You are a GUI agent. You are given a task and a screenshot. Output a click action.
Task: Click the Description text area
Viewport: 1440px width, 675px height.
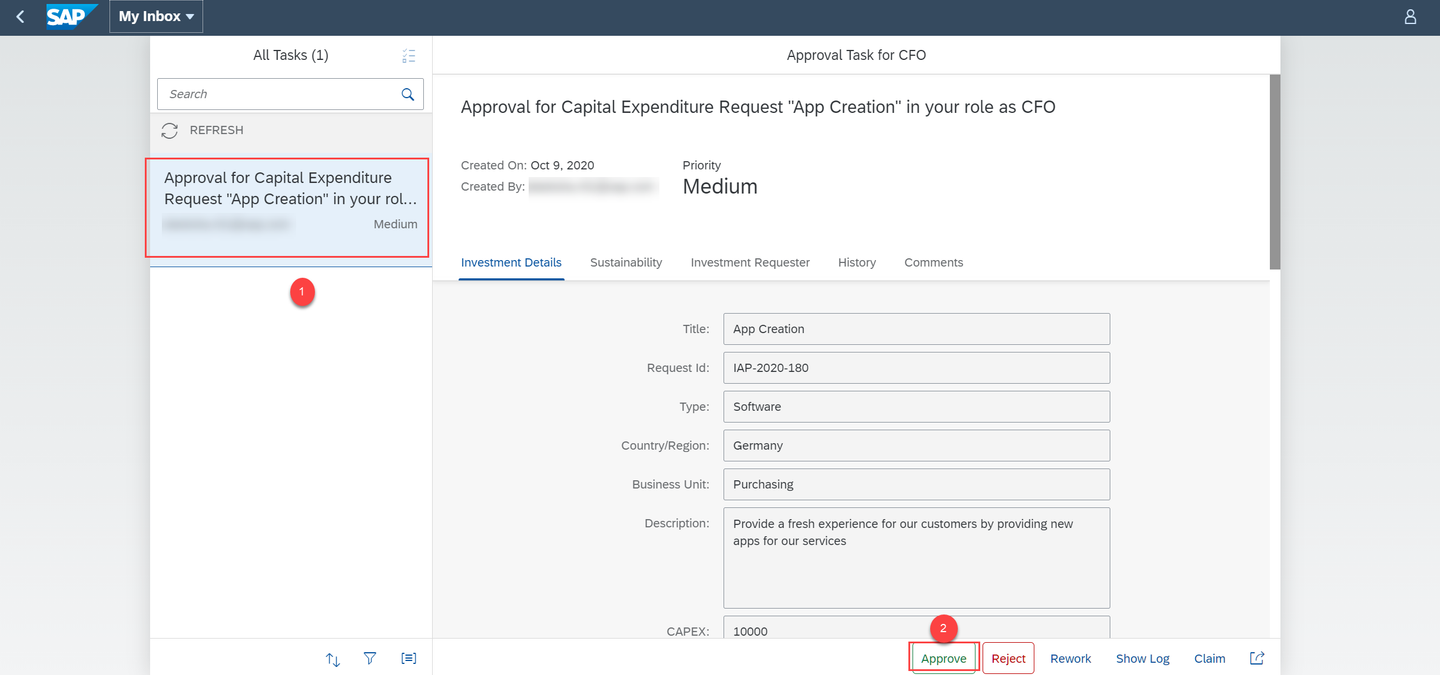[x=916, y=558]
